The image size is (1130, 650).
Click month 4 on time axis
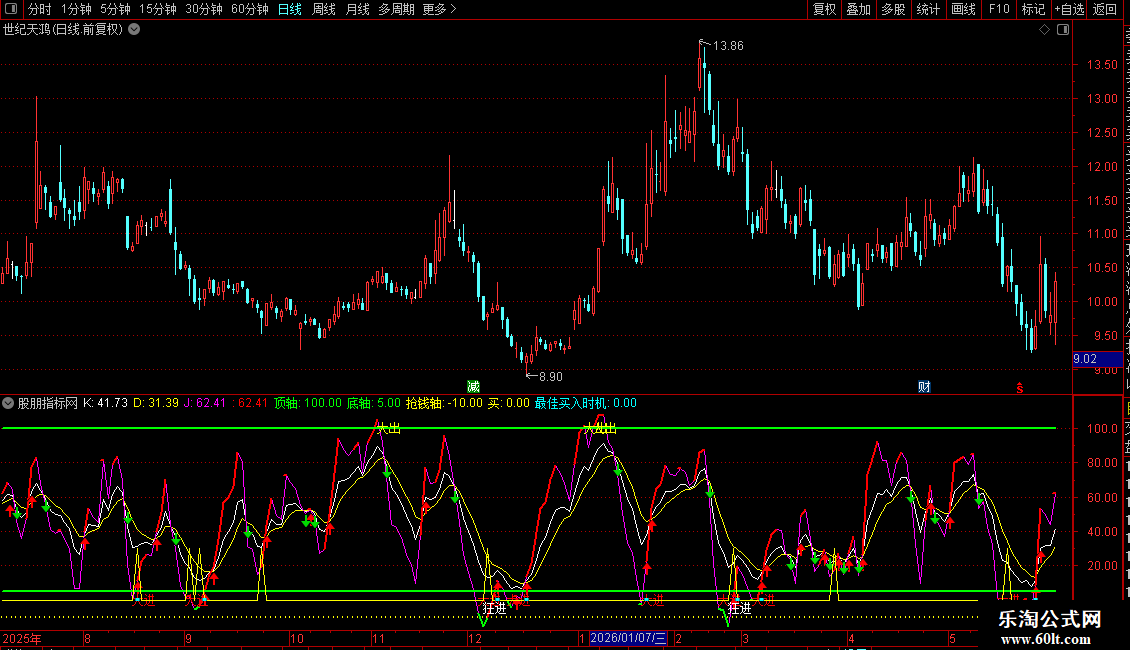pos(851,638)
